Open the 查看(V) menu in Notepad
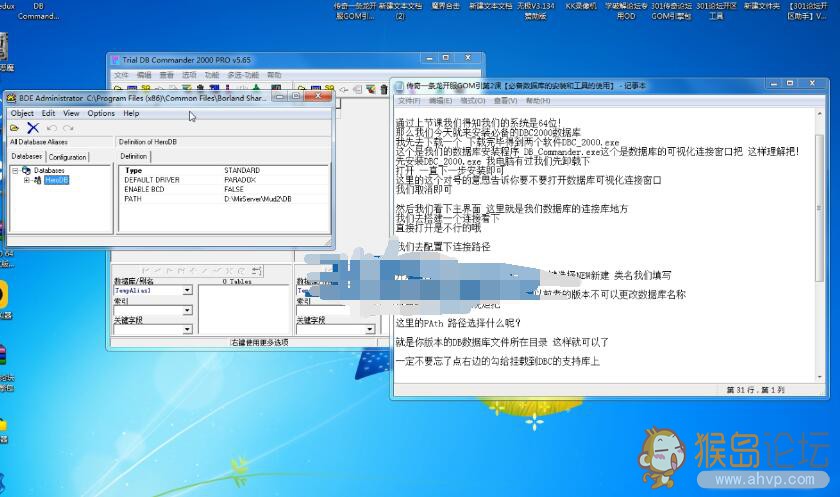 pos(505,101)
